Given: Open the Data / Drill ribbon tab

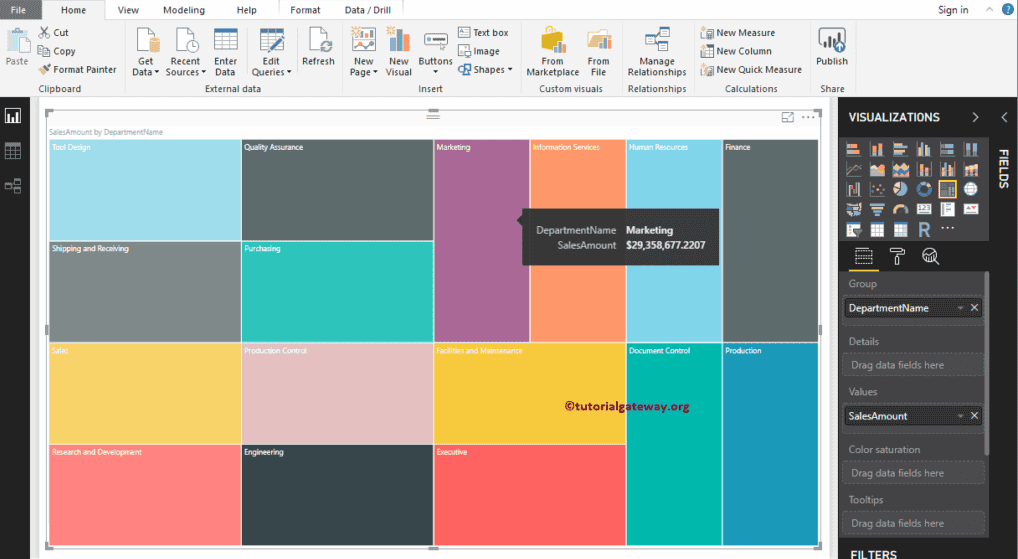Looking at the screenshot, I should [367, 10].
